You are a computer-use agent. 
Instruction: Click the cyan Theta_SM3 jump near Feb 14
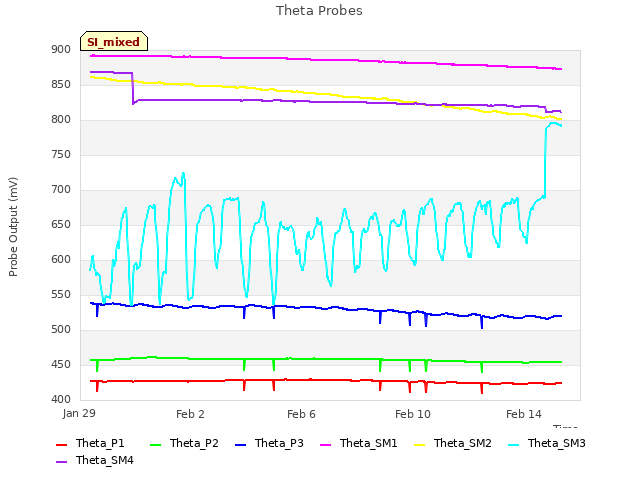click(545, 162)
